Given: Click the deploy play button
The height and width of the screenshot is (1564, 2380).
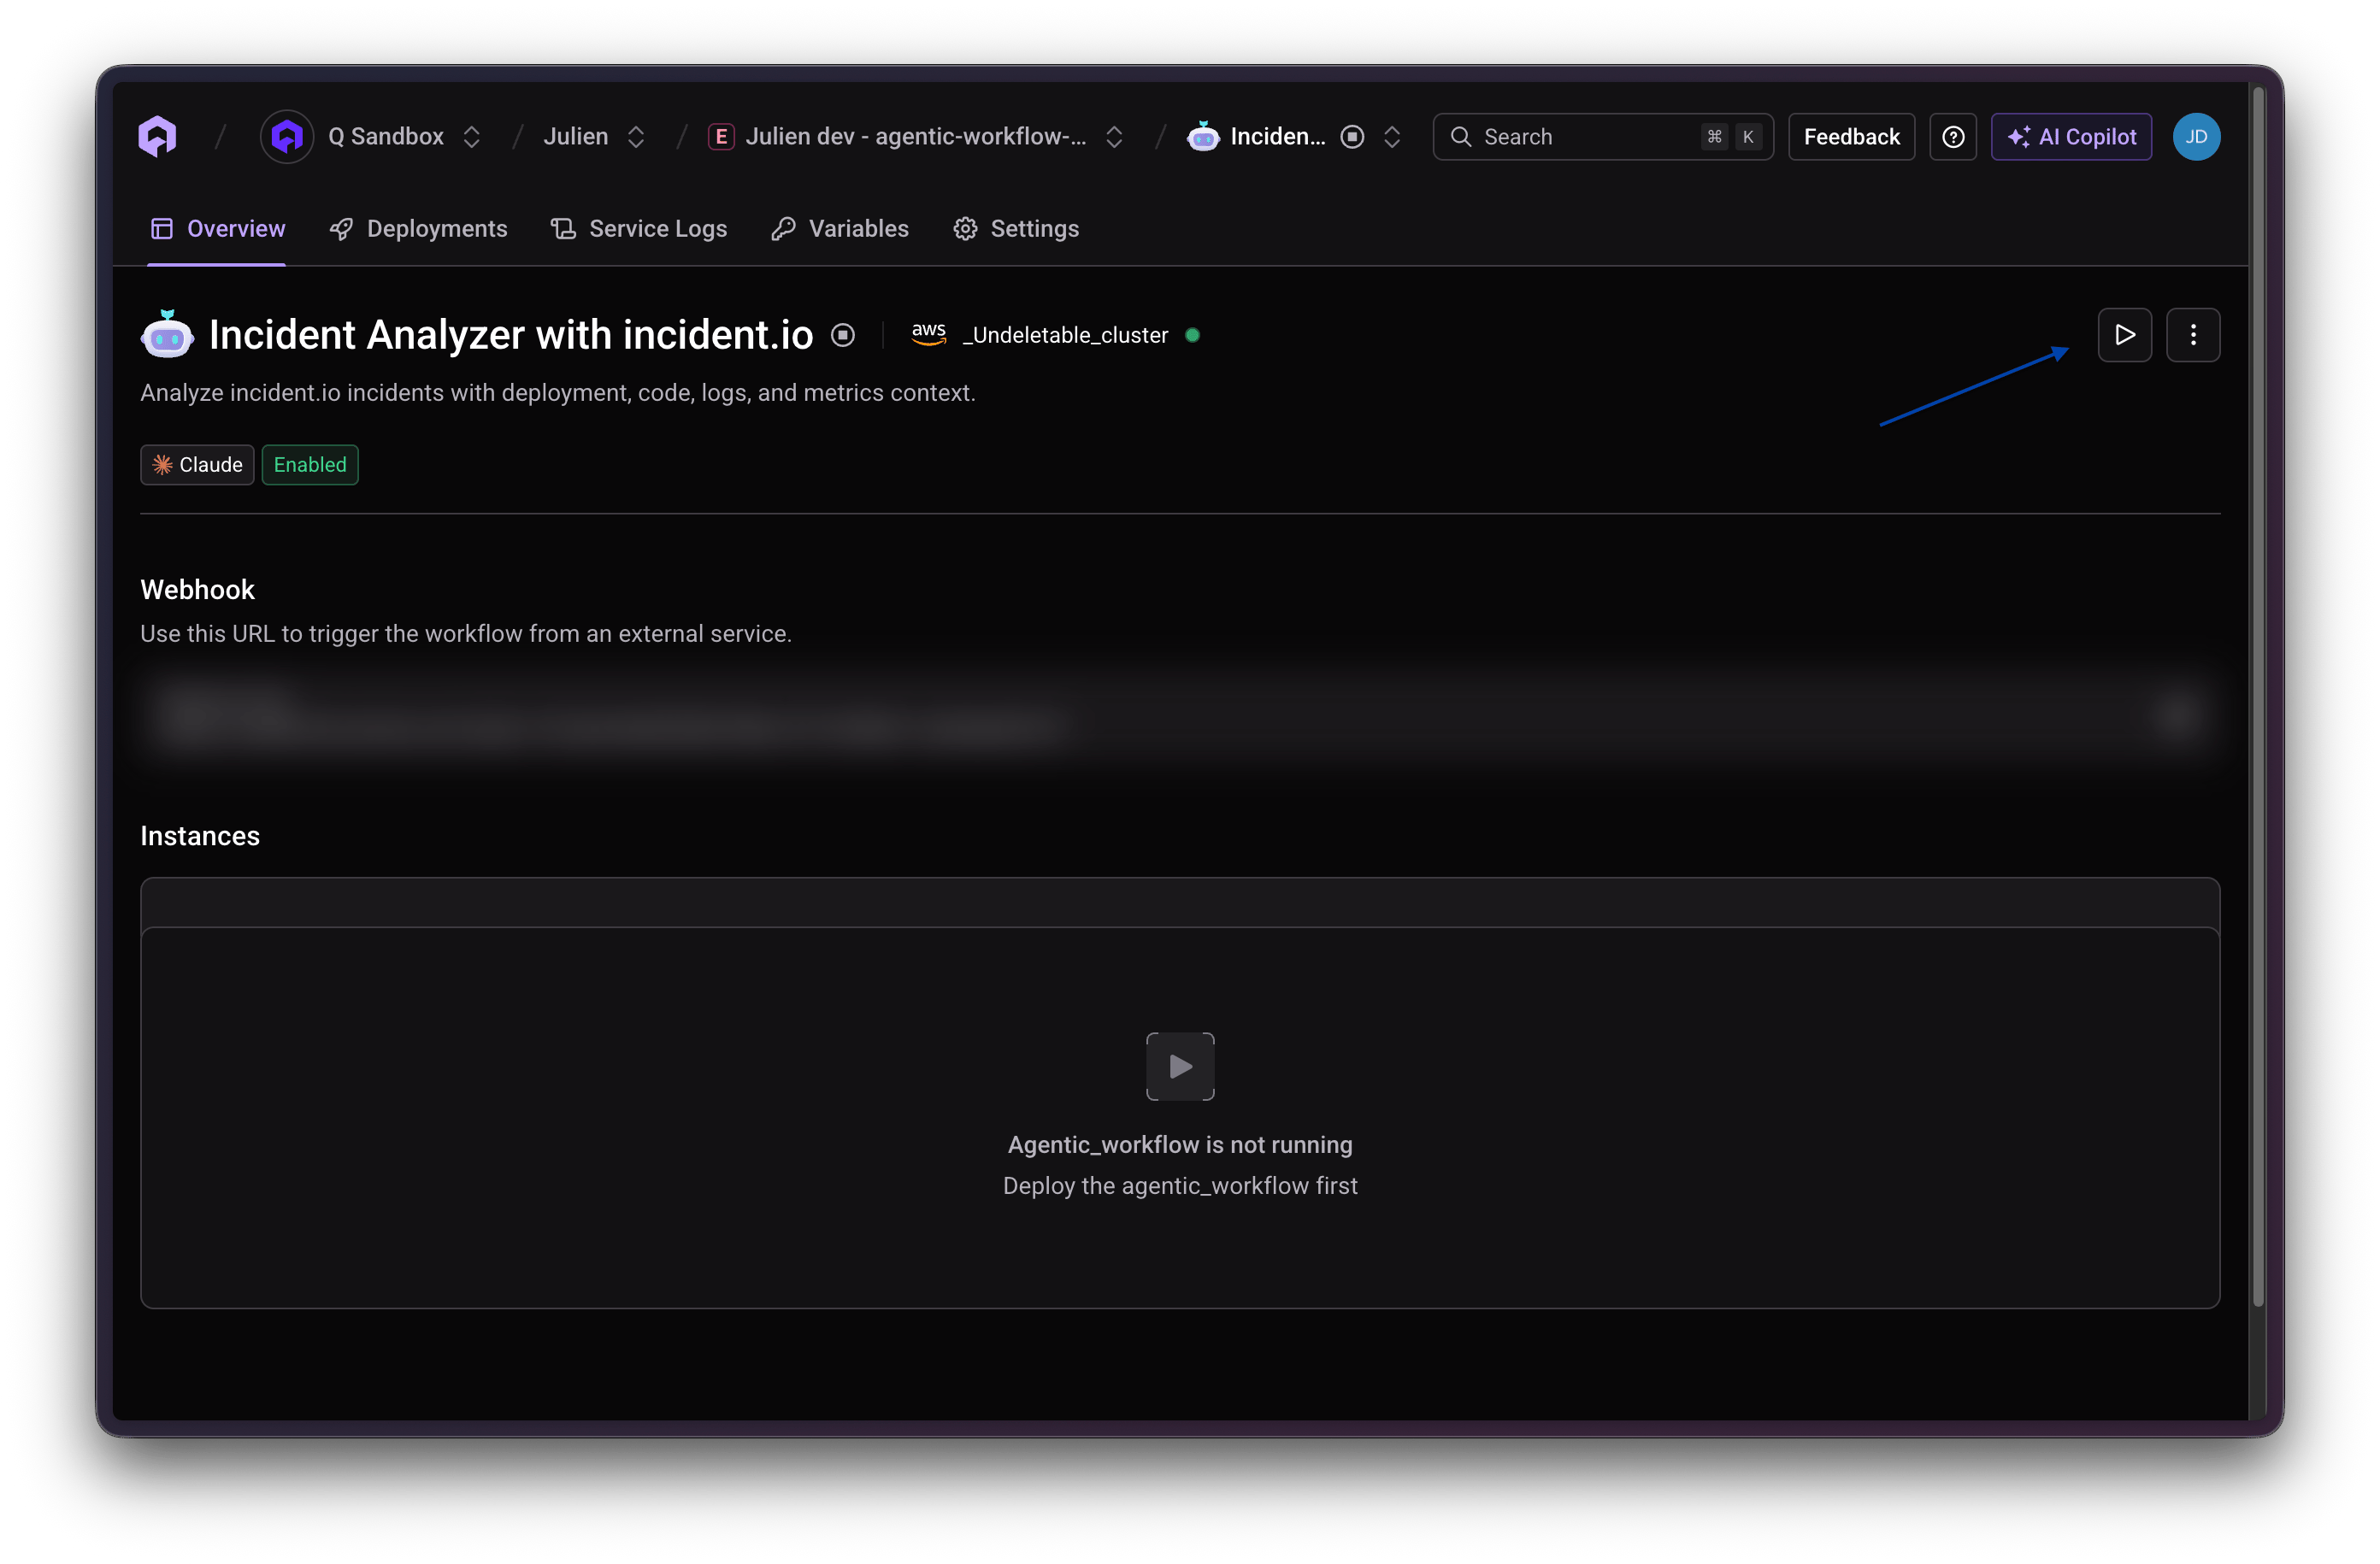Looking at the screenshot, I should click(2124, 335).
